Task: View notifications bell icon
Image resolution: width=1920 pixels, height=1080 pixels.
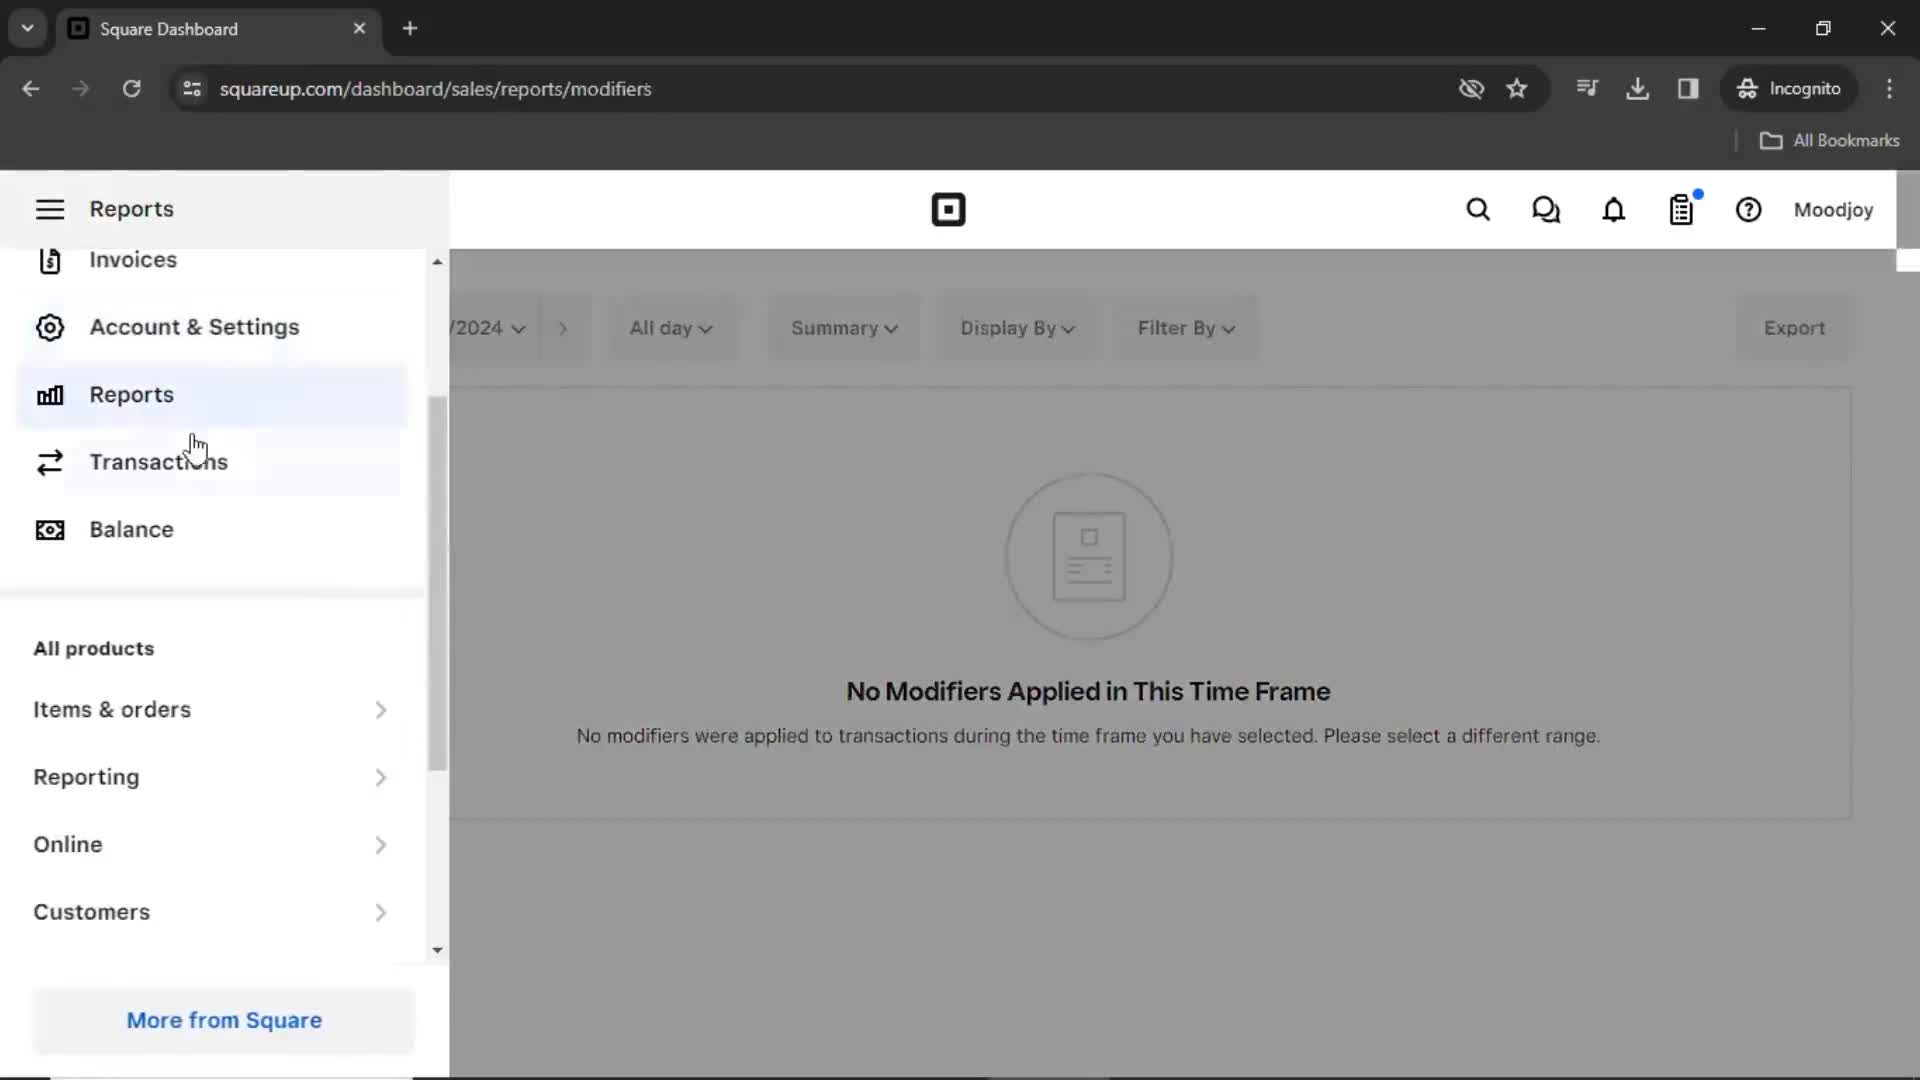Action: 1614,210
